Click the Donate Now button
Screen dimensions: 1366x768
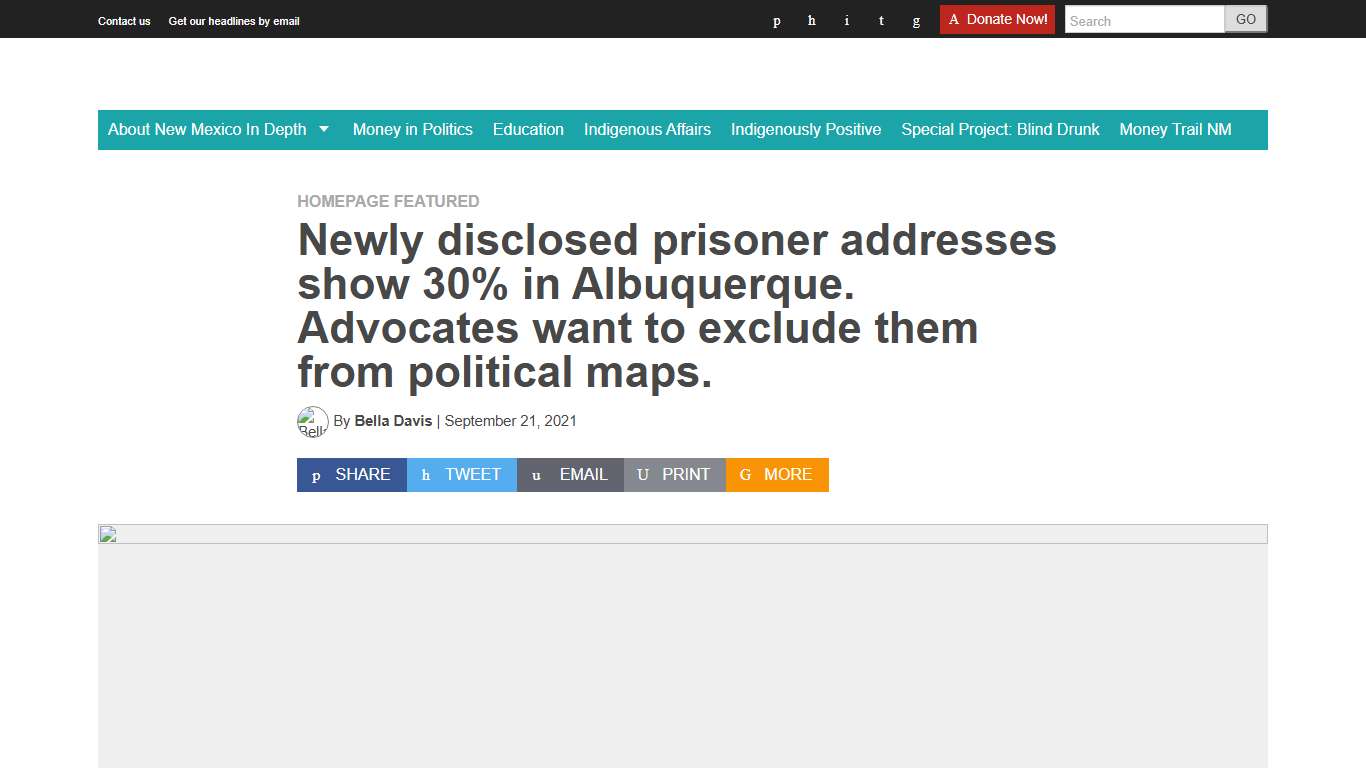tap(997, 18)
